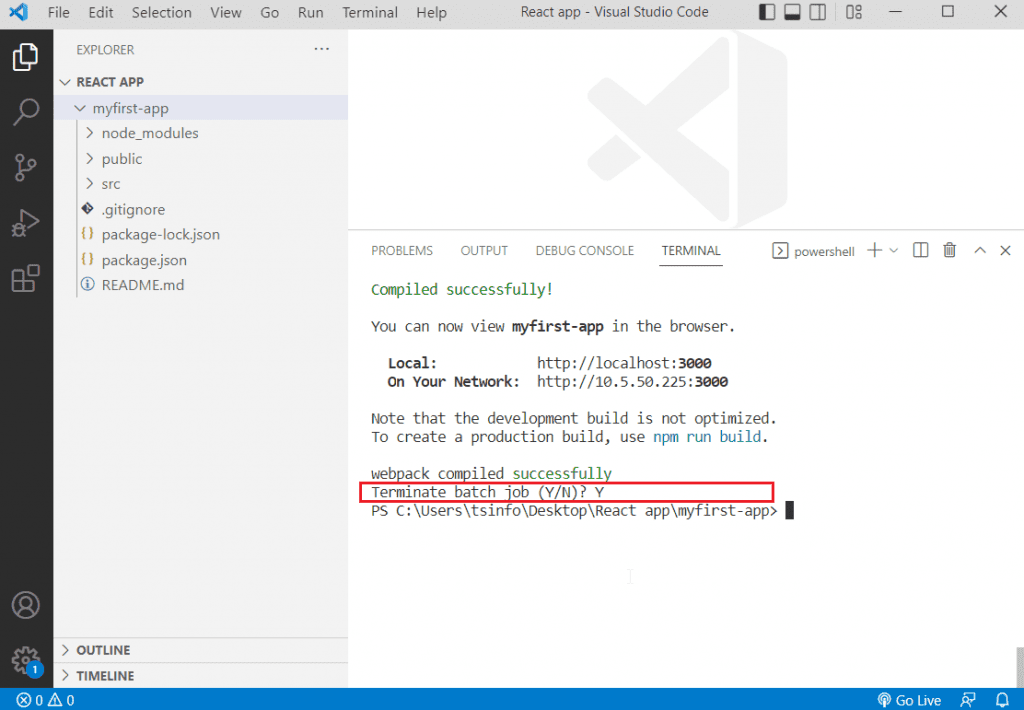Viewport: 1024px width, 710px height.
Task: Split the terminal pane
Action: 920,250
